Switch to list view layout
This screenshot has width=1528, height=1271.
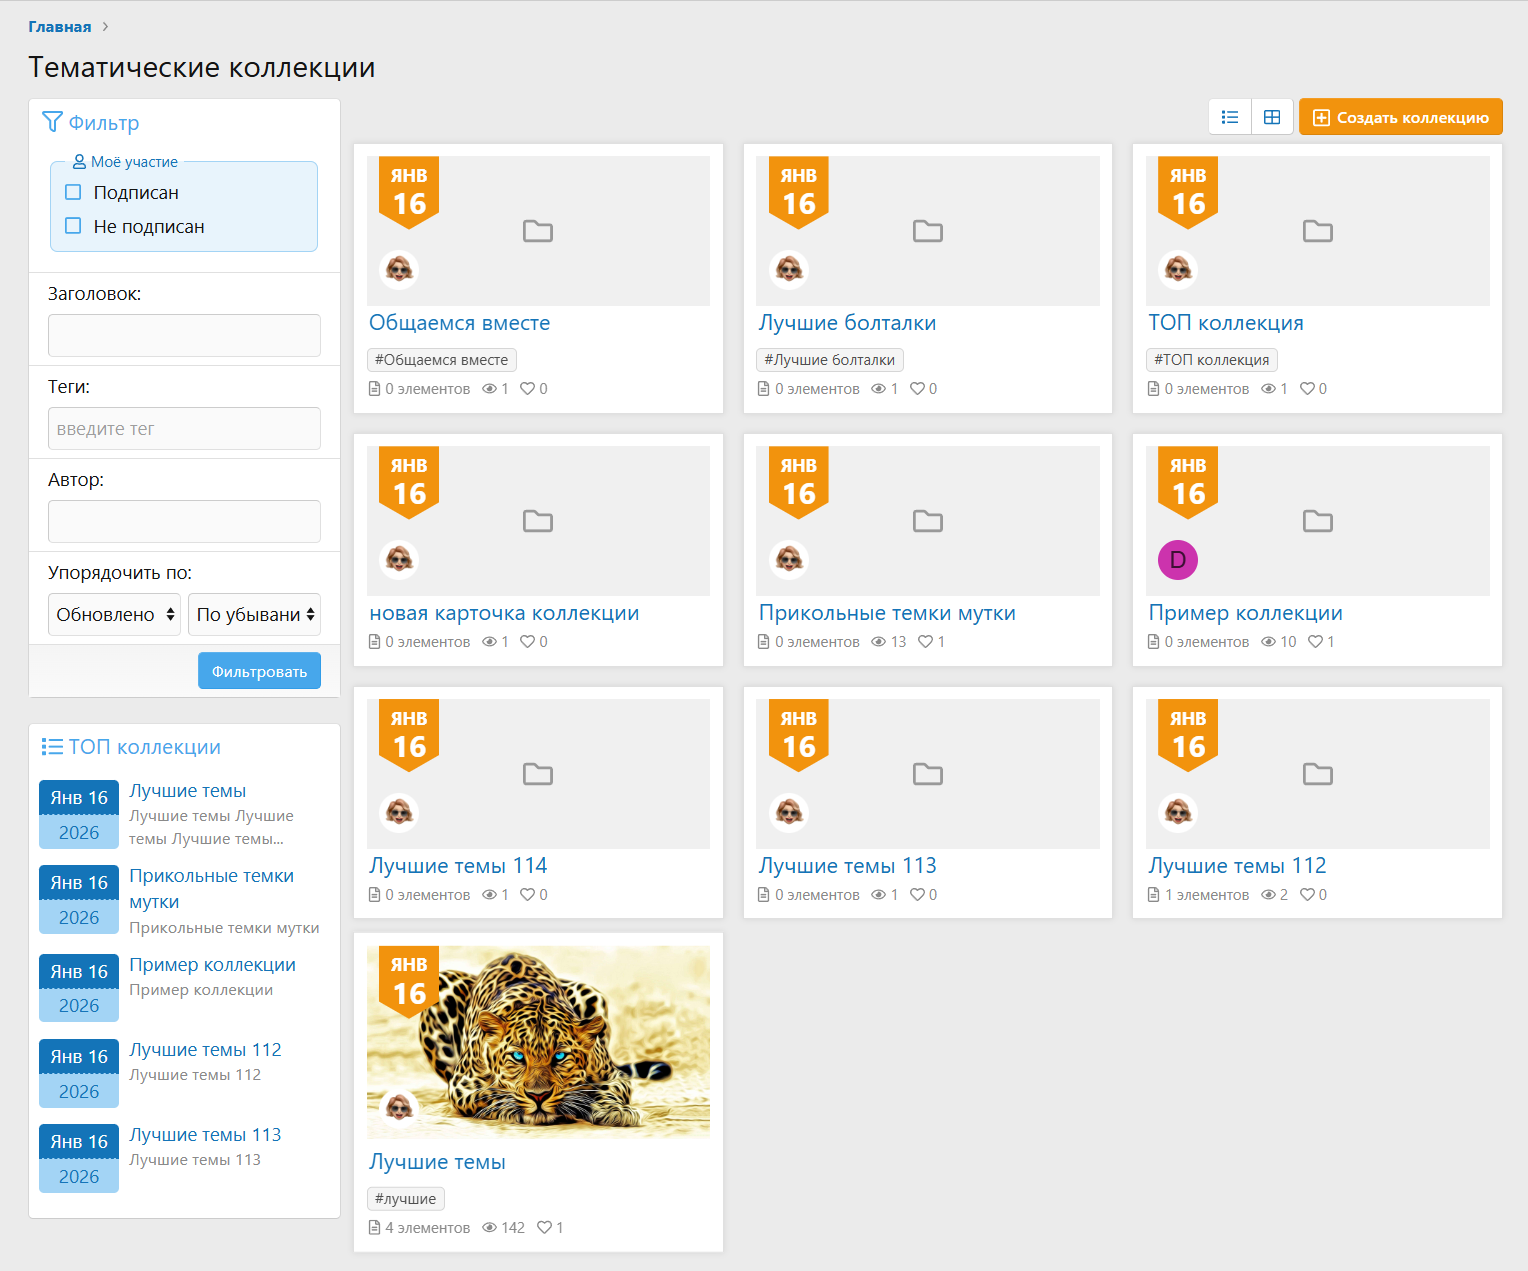pyautogui.click(x=1230, y=117)
